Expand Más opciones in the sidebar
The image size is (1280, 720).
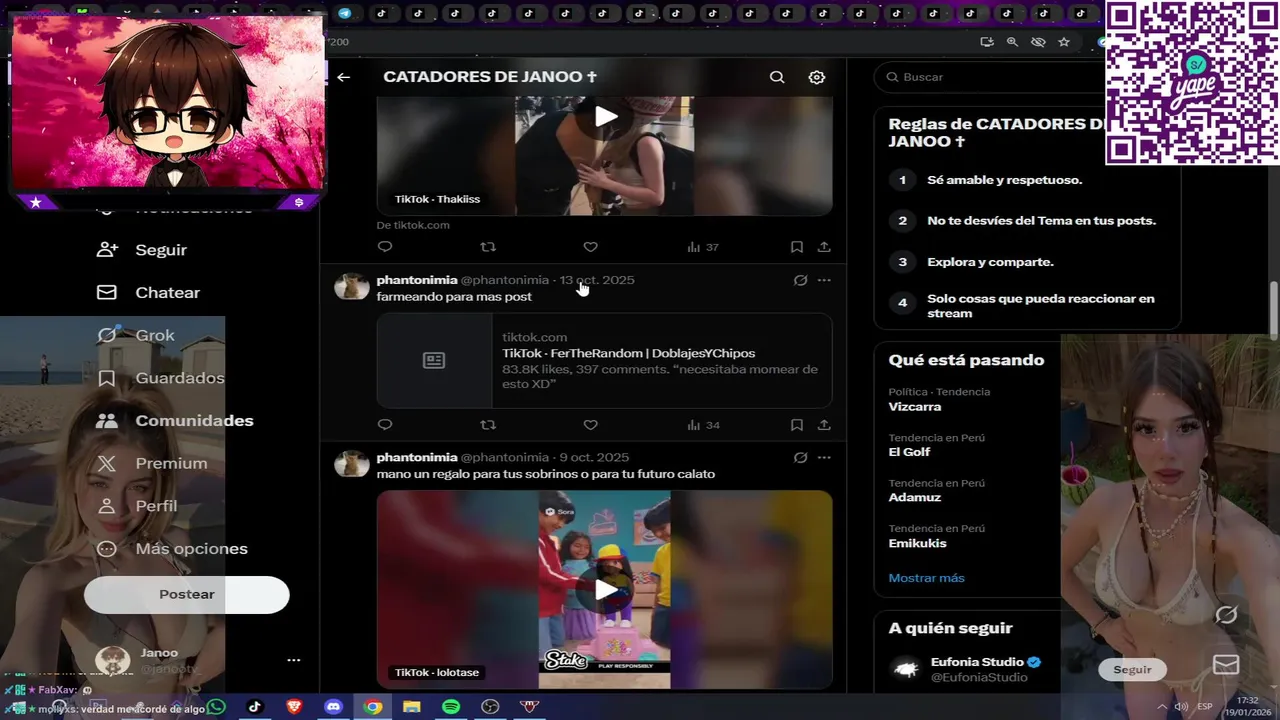pos(172,549)
